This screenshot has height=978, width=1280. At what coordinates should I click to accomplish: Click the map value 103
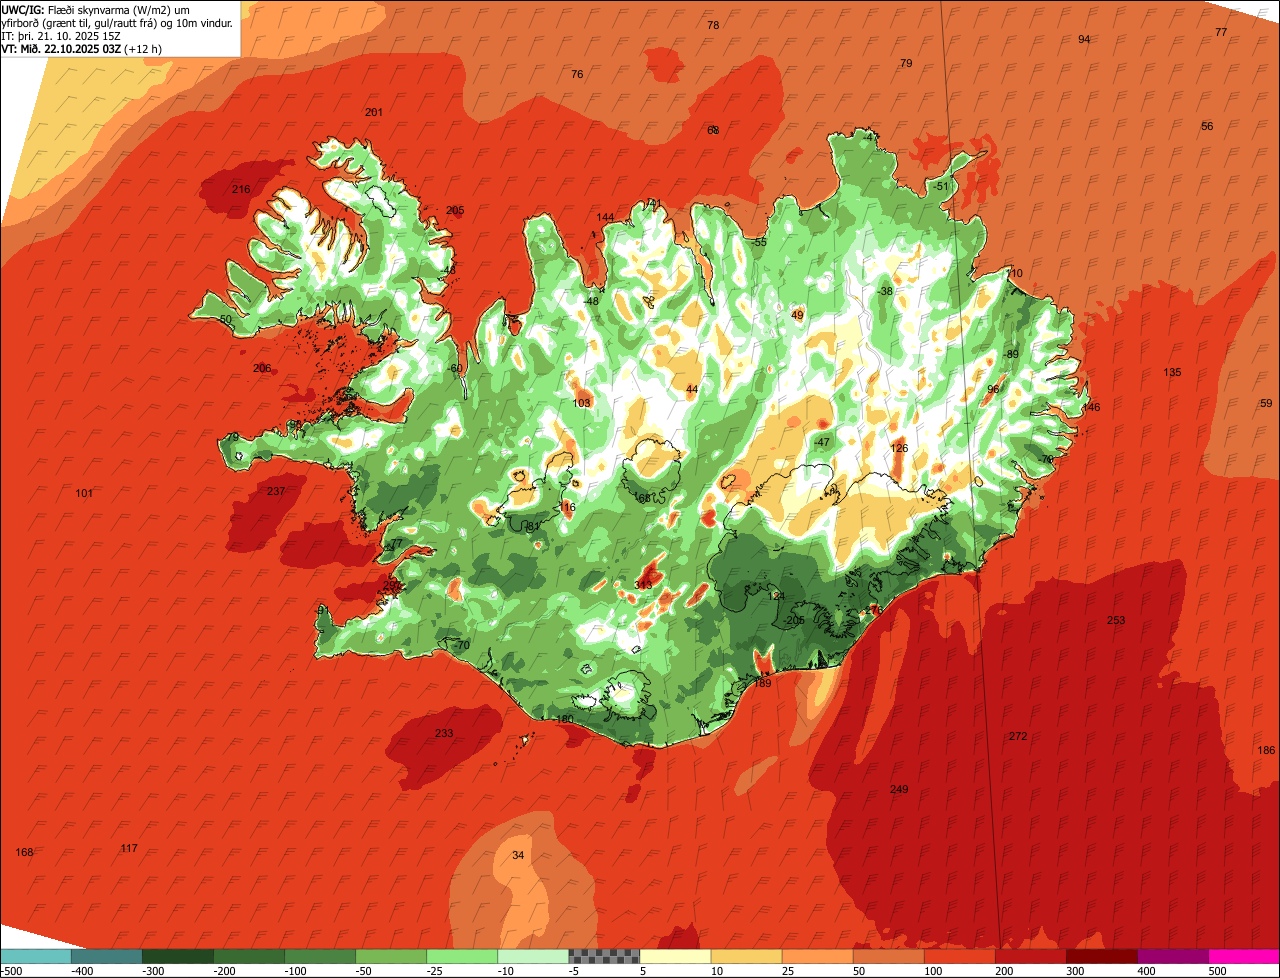[582, 403]
